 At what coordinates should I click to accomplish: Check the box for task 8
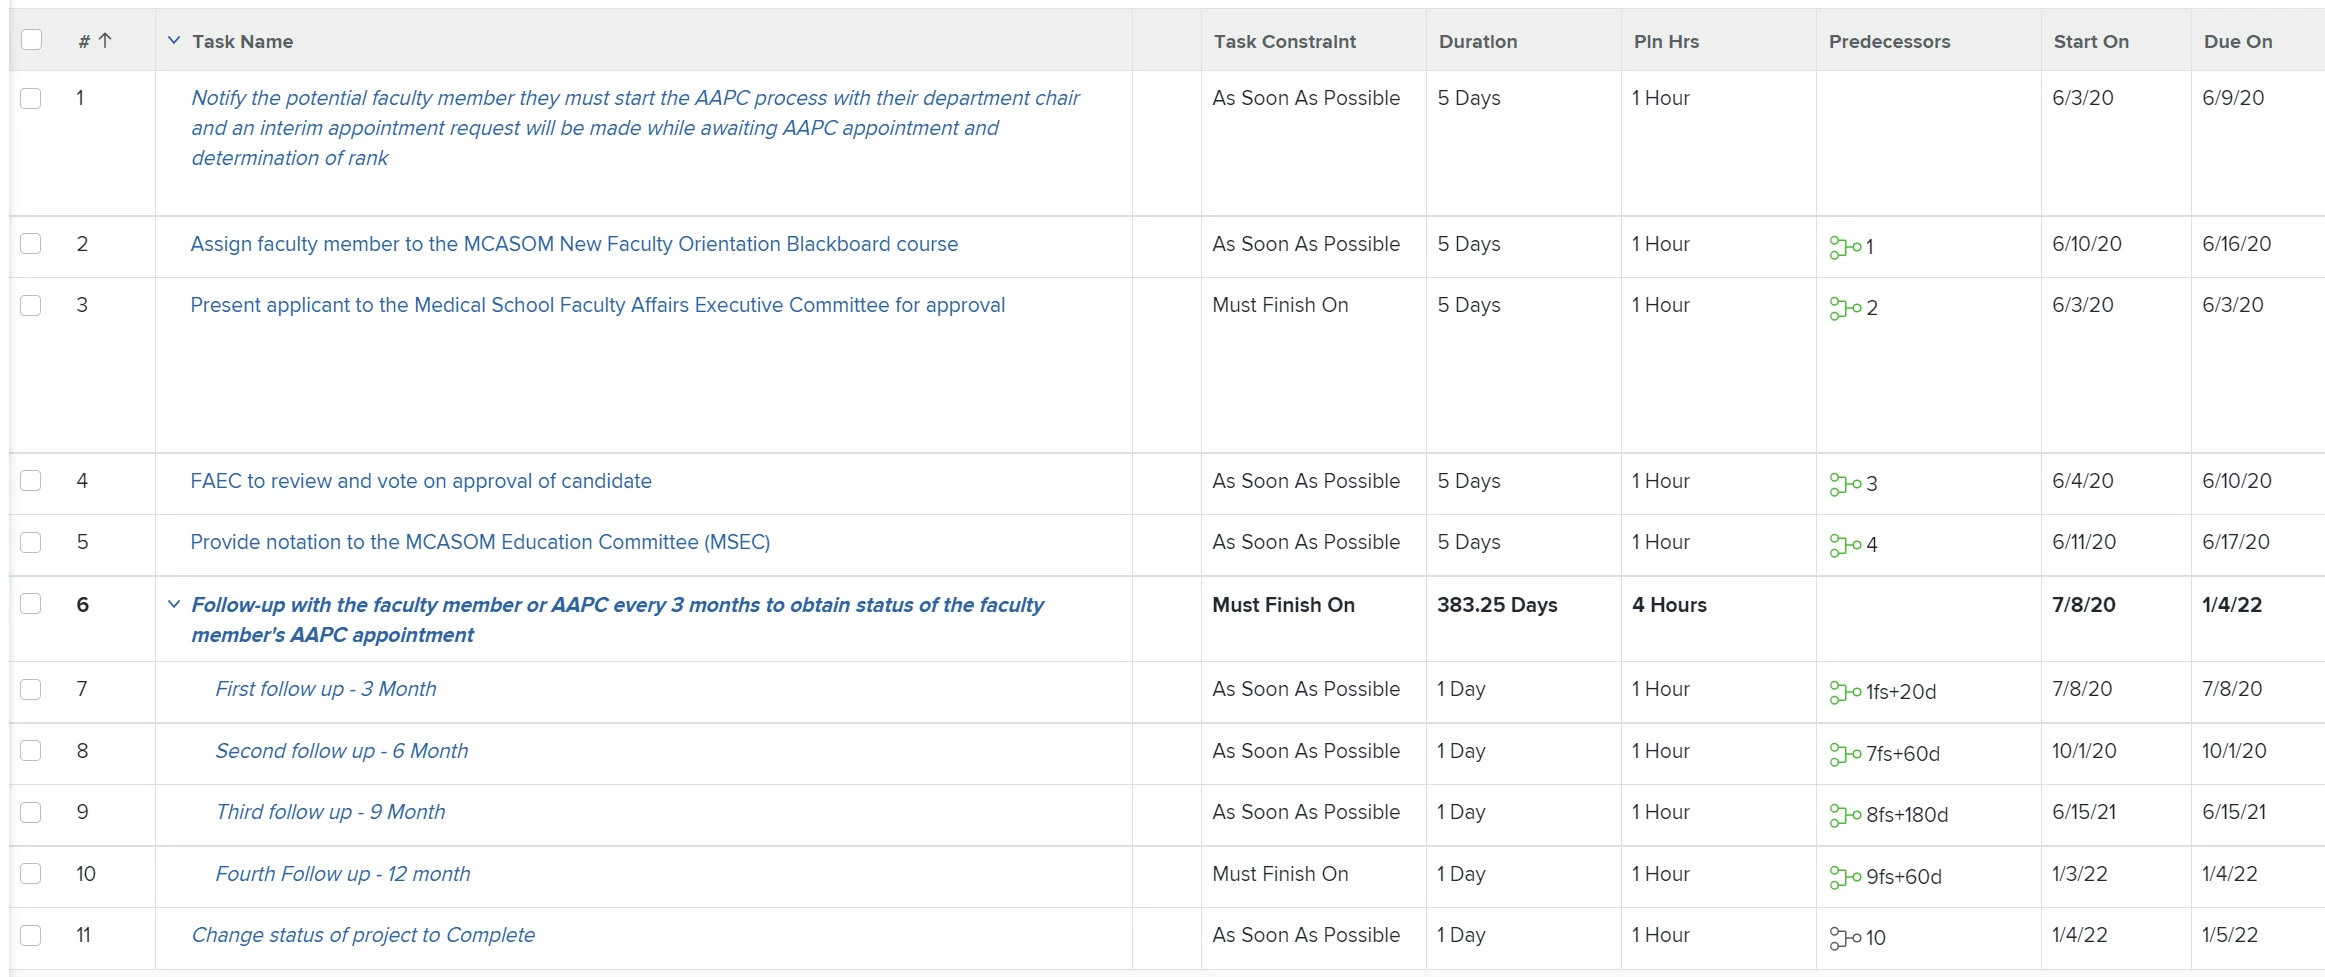click(31, 751)
